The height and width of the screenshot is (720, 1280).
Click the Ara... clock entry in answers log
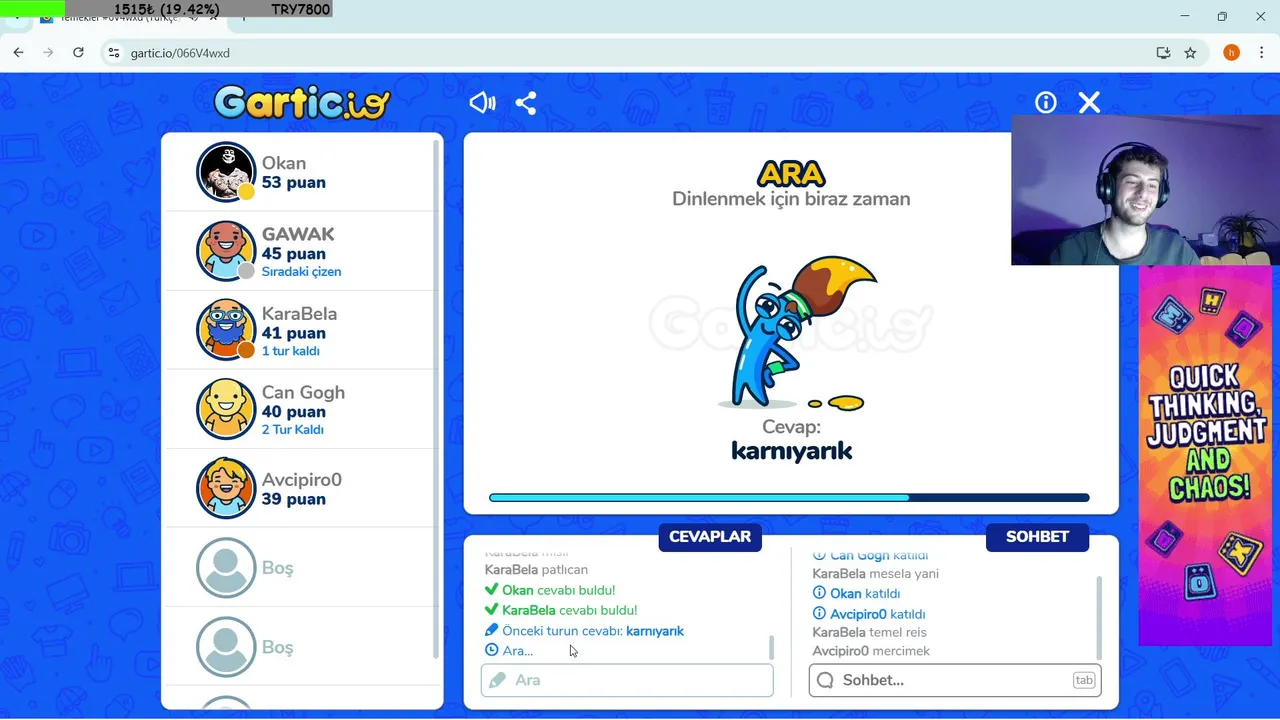509,651
